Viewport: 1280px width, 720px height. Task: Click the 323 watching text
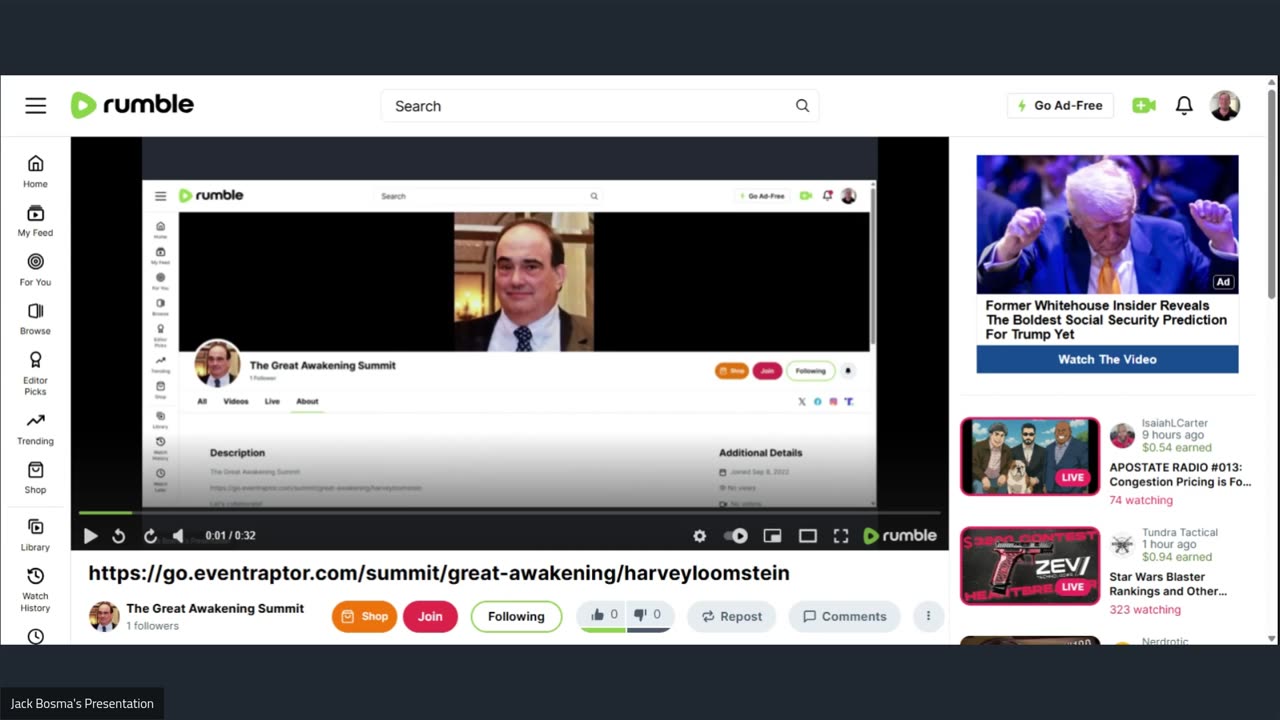point(1144,609)
